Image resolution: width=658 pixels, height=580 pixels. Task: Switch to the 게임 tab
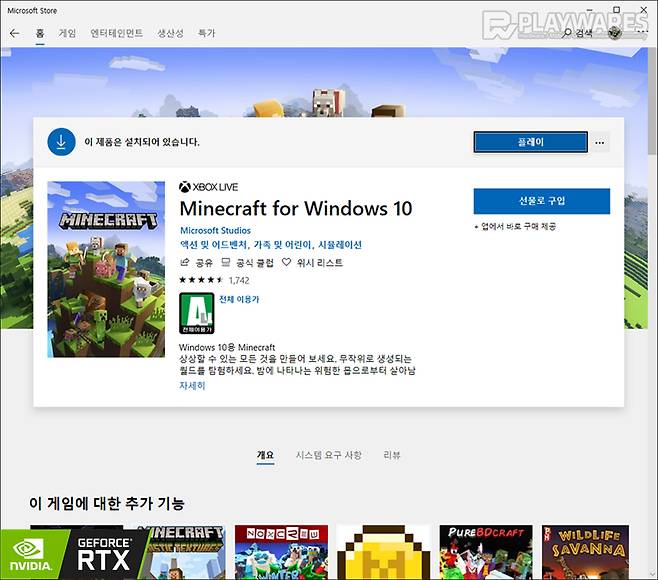[67, 33]
